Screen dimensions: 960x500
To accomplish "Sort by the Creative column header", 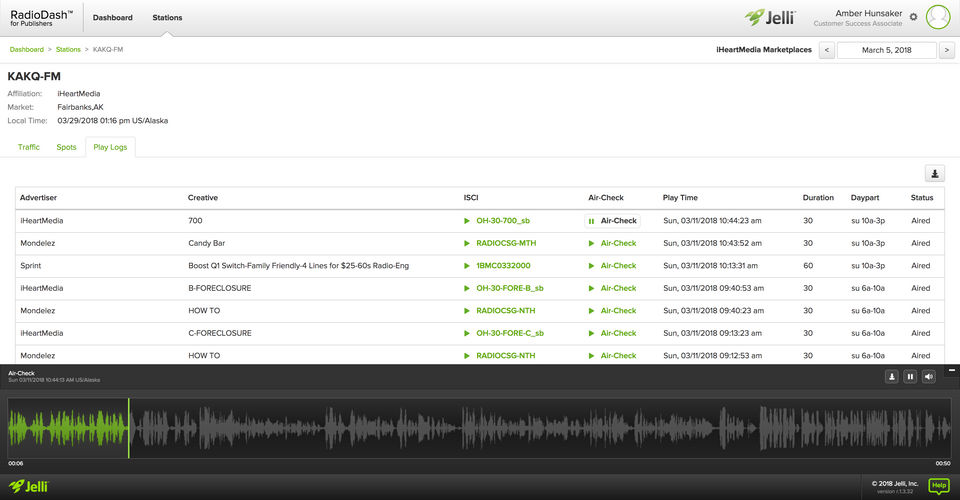I will coord(203,198).
